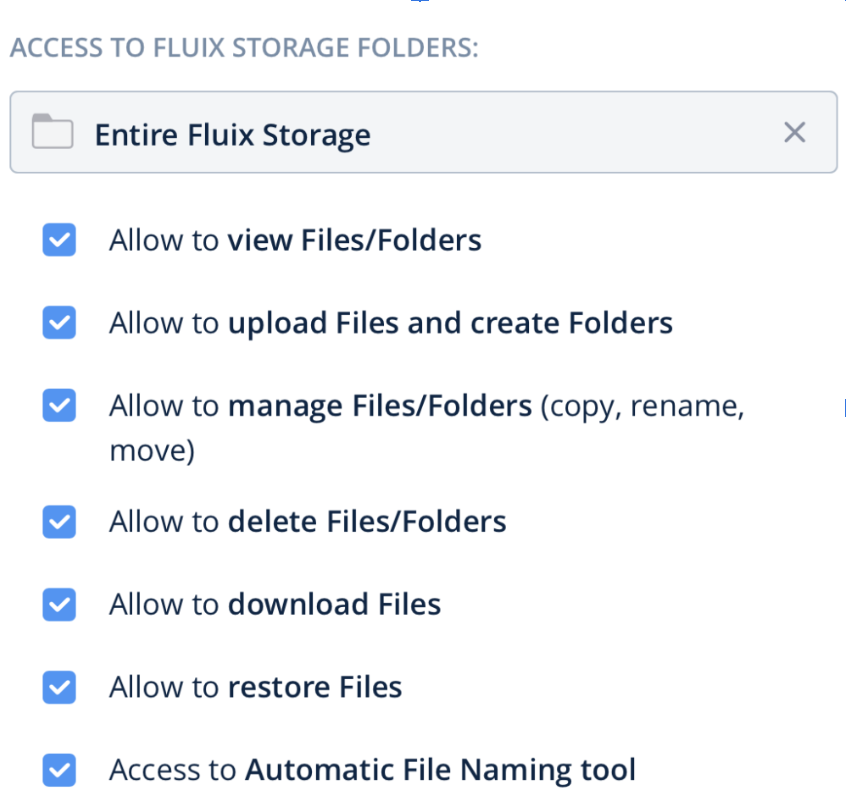Disable the Automatic File Naming tool checkbox
The height and width of the screenshot is (812, 846).
pyautogui.click(x=59, y=769)
